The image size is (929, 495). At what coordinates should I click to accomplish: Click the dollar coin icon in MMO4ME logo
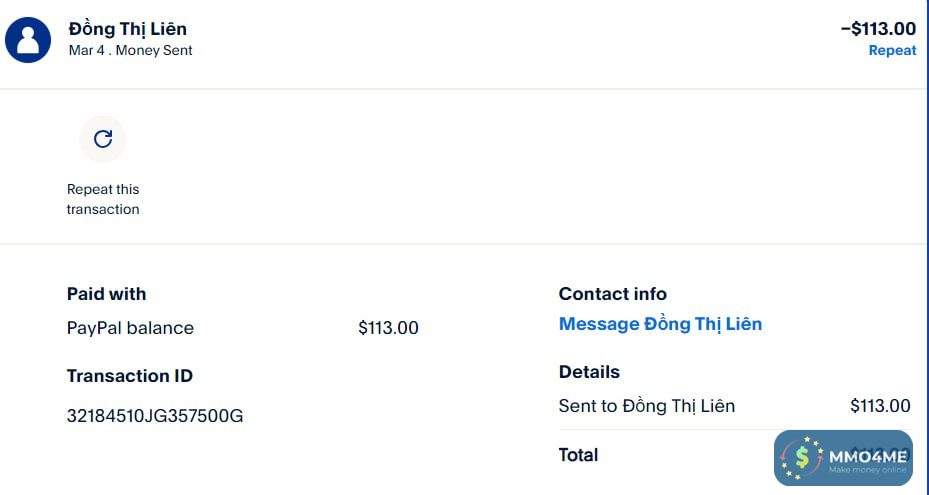(x=802, y=458)
